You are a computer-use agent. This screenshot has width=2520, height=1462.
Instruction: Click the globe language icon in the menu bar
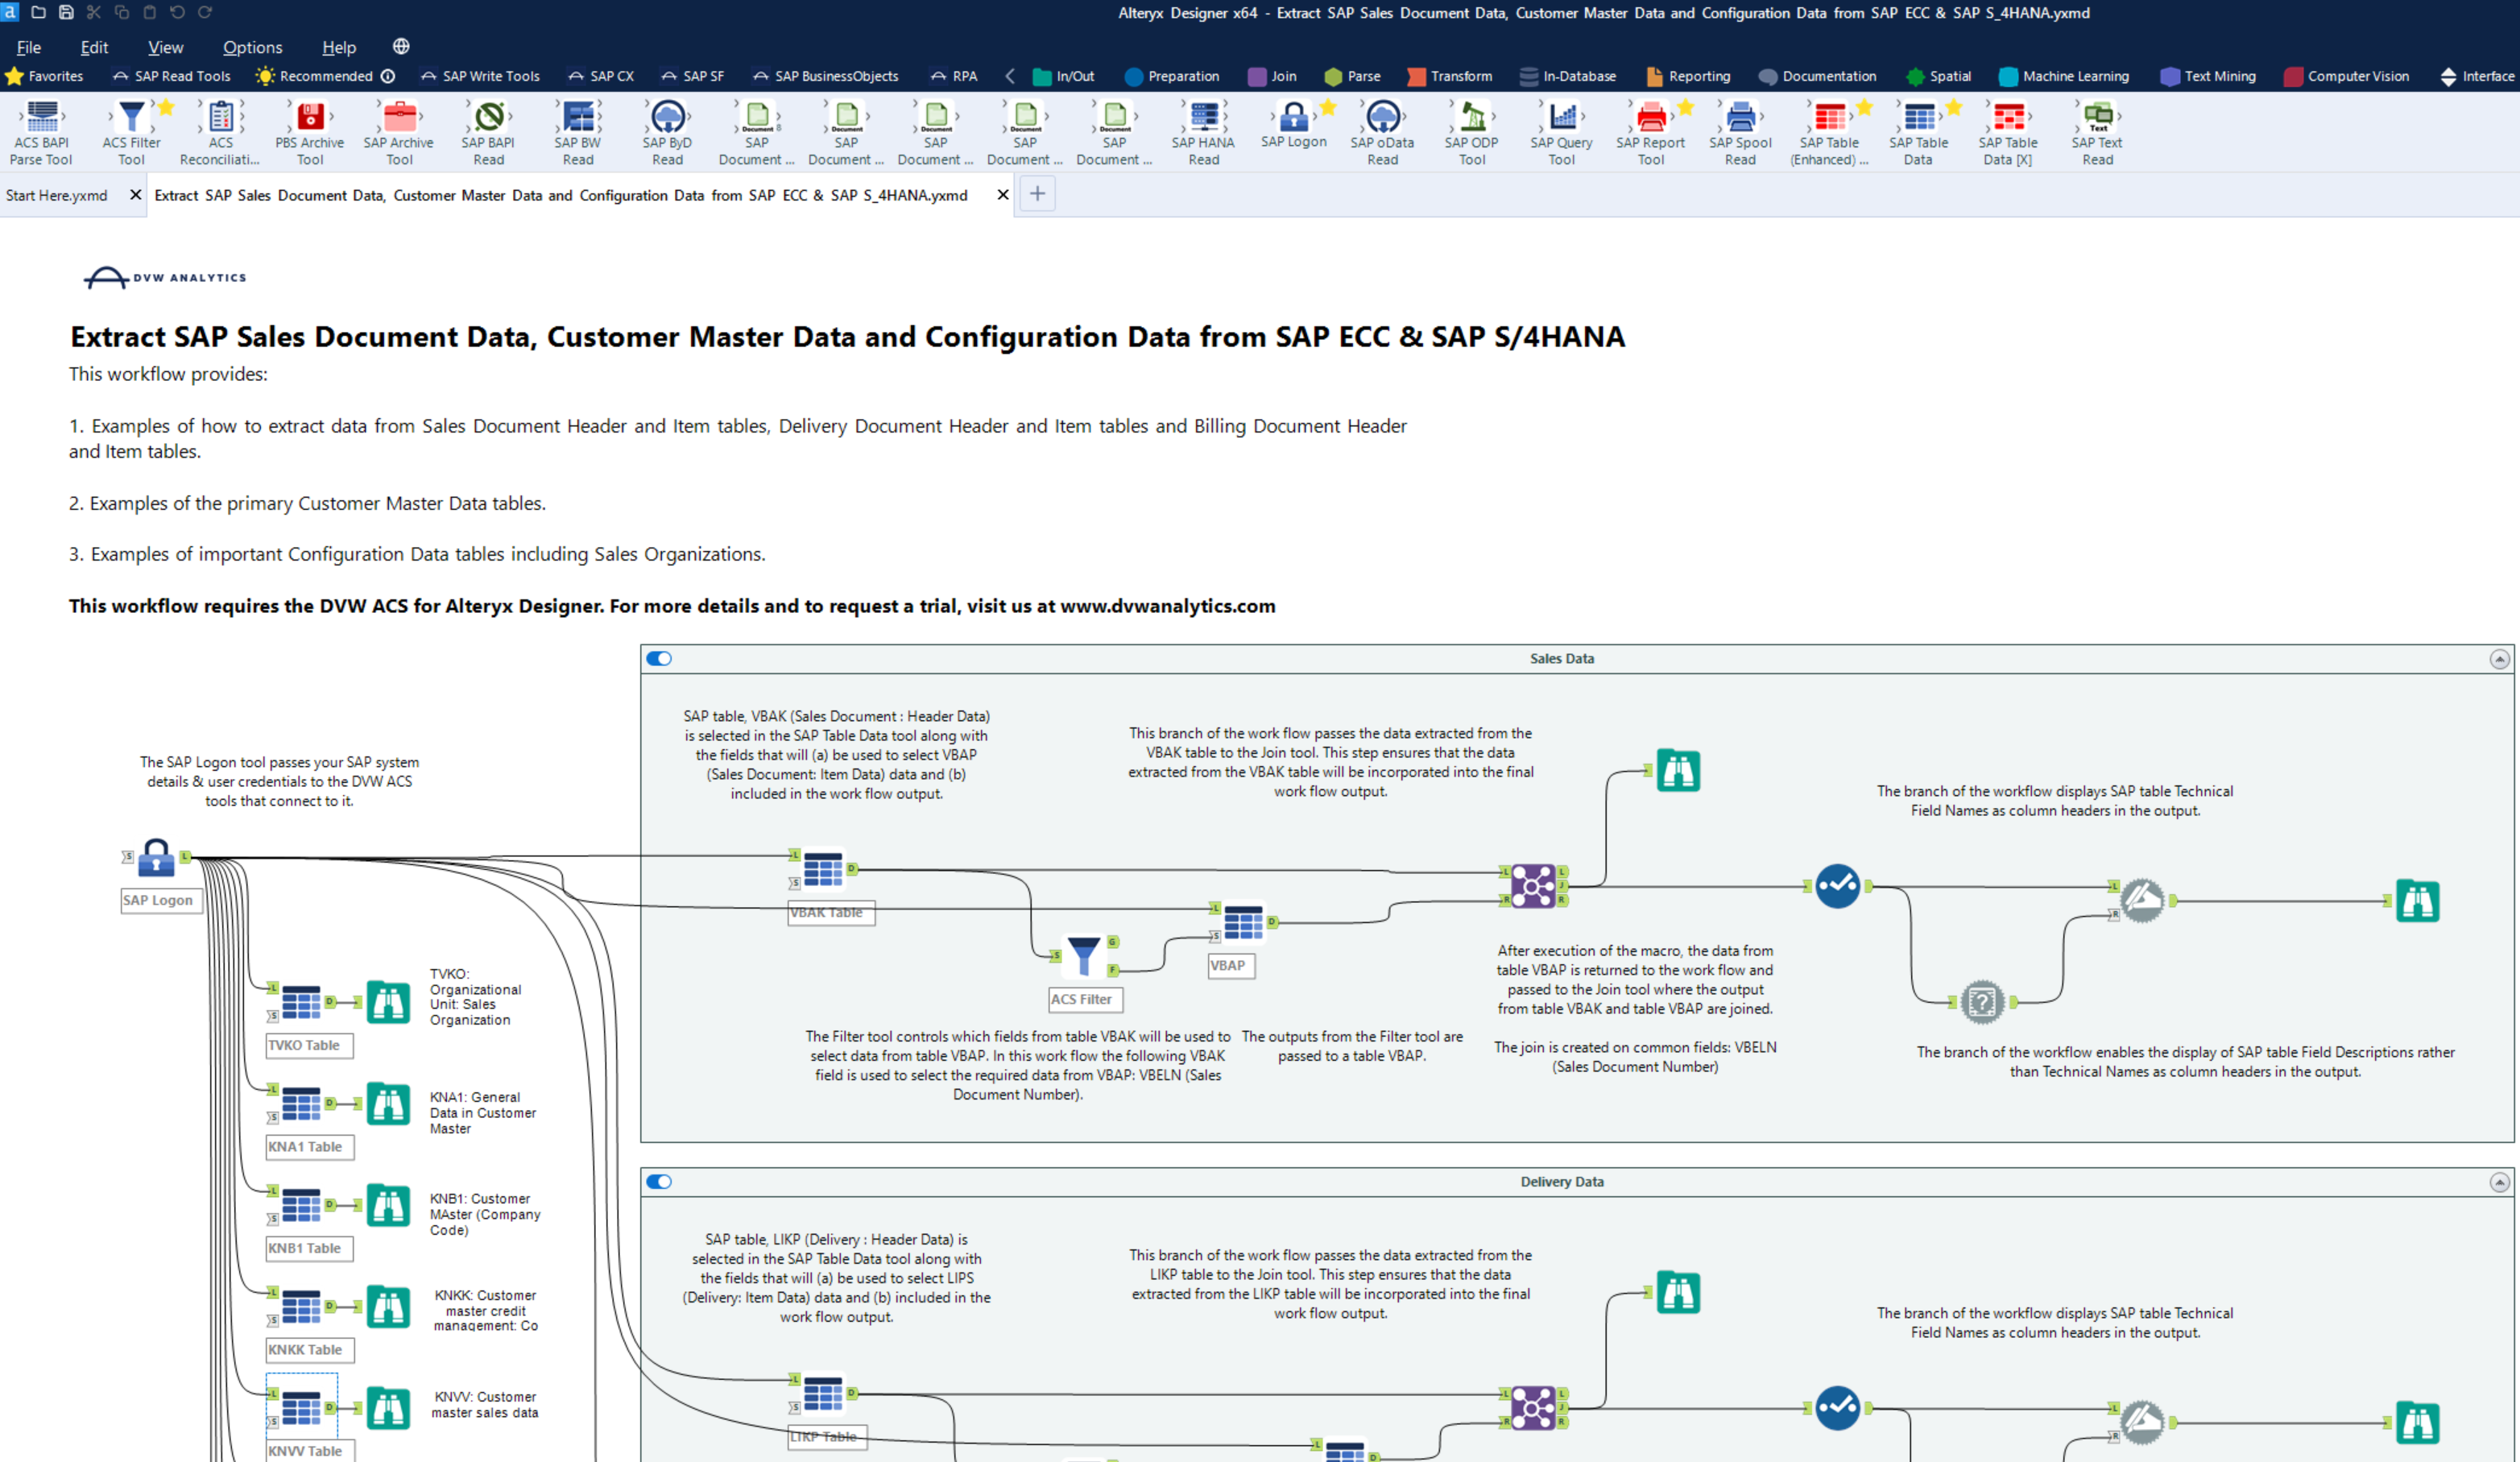click(401, 46)
